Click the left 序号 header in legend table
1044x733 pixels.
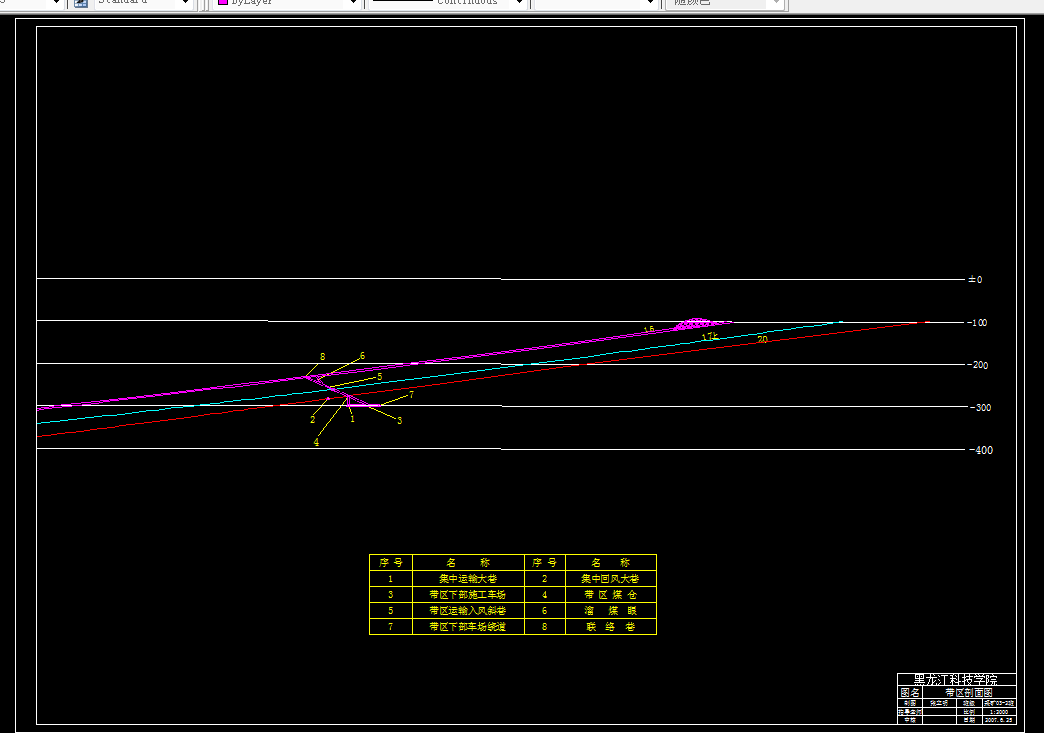pos(391,563)
